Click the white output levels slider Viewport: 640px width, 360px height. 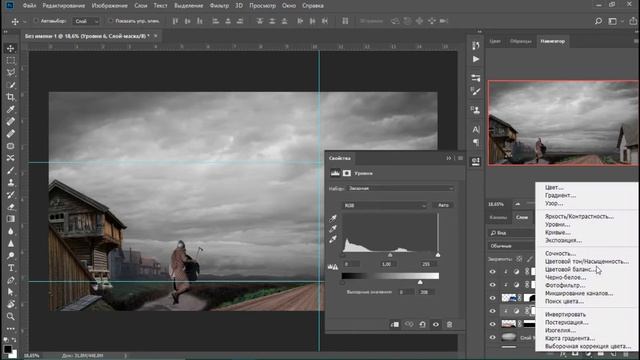pos(420,282)
